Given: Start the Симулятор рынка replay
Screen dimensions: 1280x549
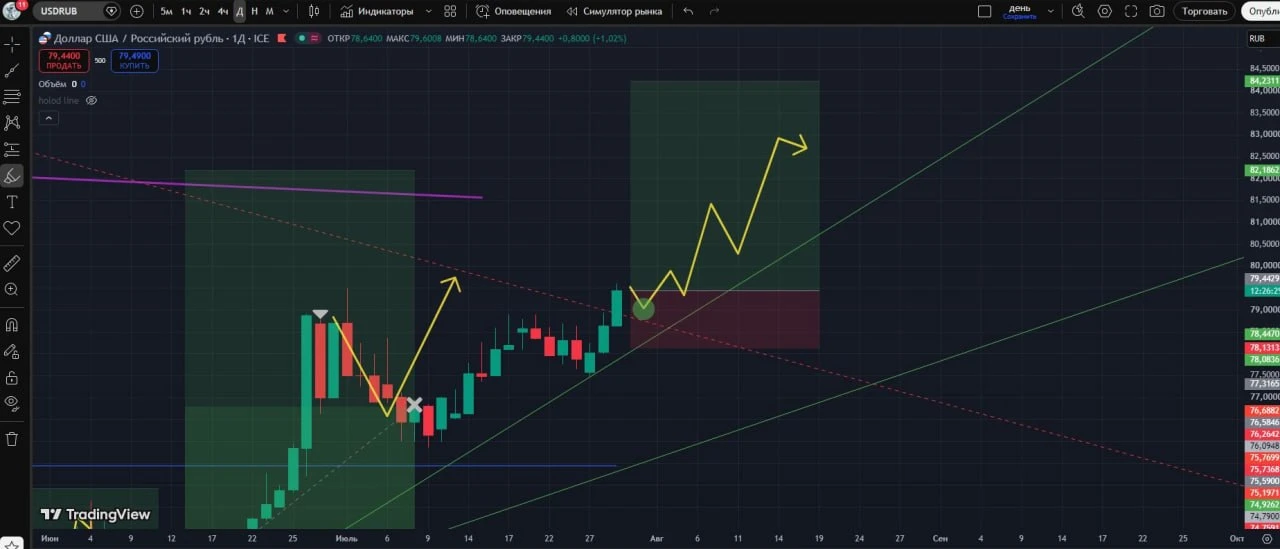Looking at the screenshot, I should coord(614,11).
